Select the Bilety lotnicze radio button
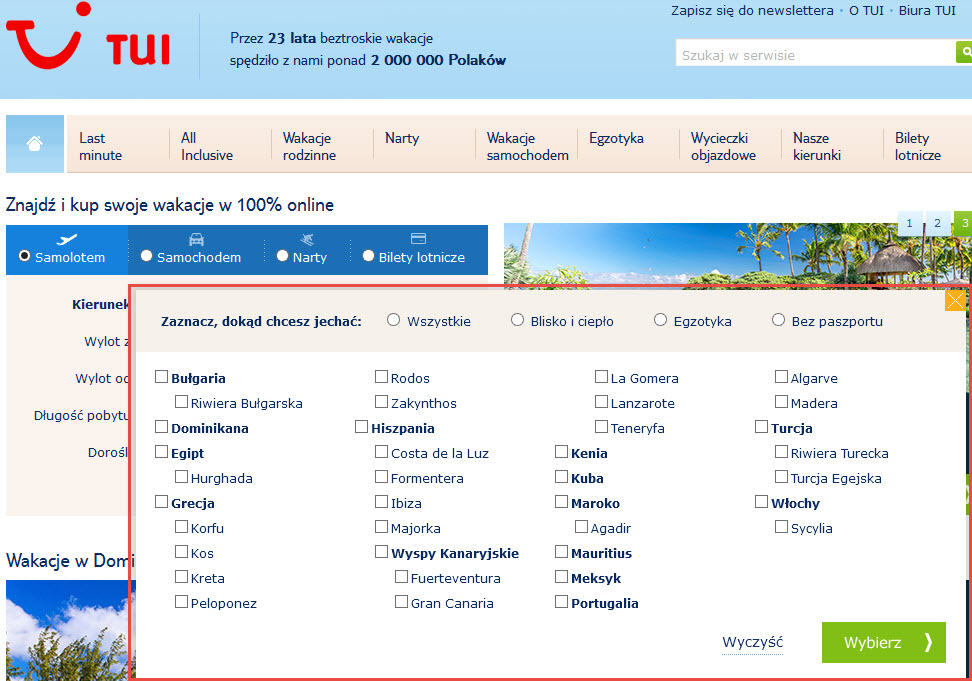The height and width of the screenshot is (681, 972). coord(368,256)
